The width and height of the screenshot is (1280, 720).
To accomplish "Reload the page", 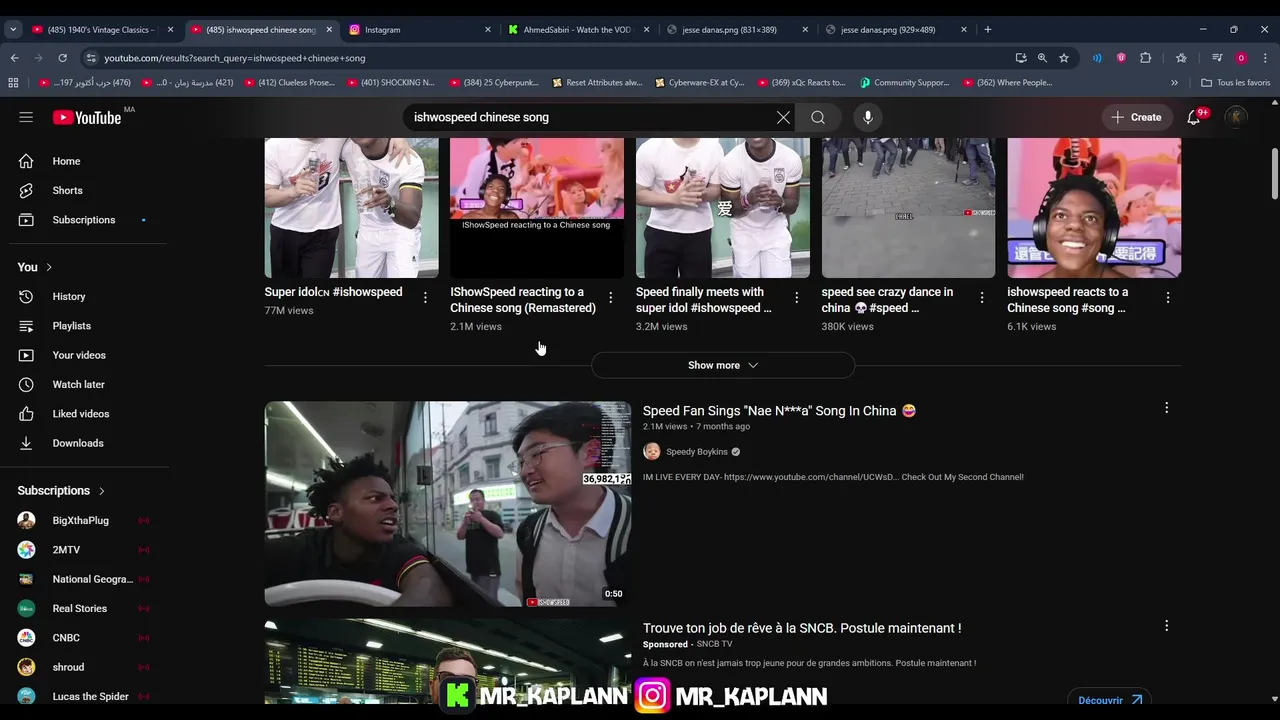I will (62, 58).
